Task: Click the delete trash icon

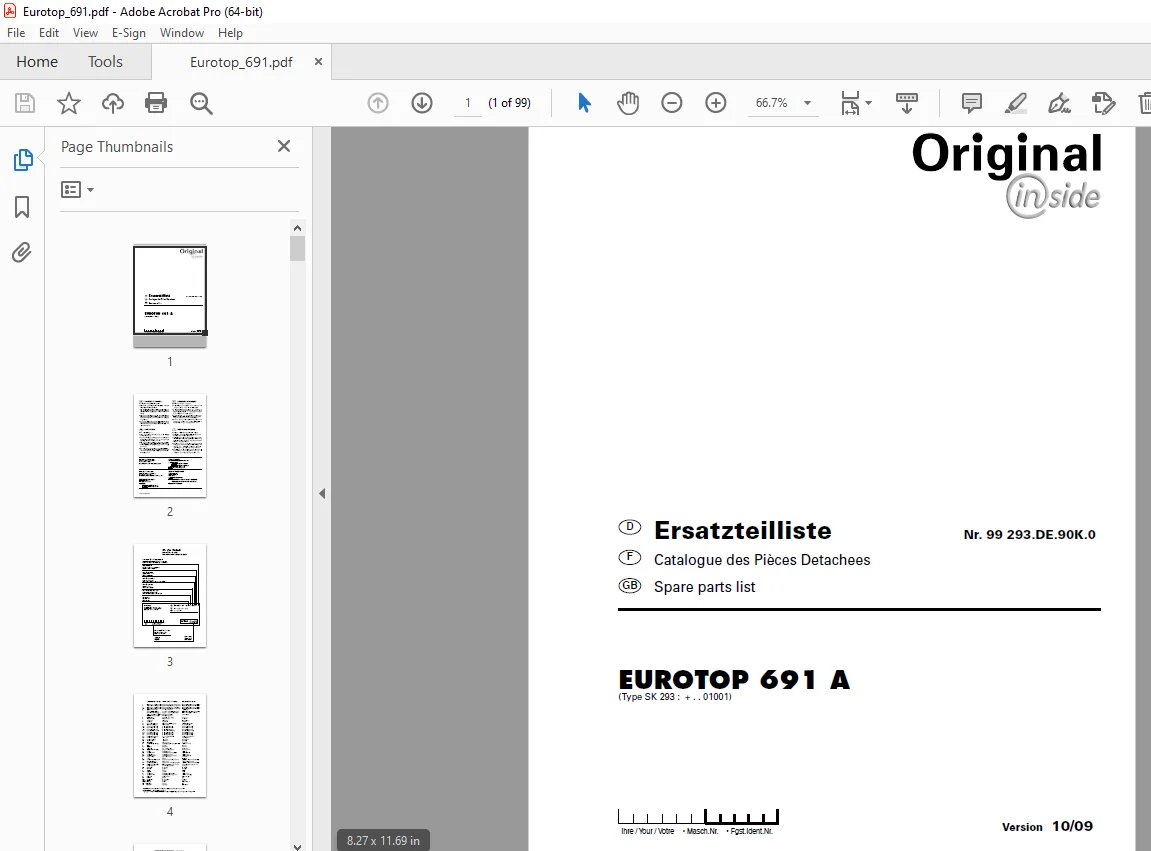Action: click(x=1145, y=103)
